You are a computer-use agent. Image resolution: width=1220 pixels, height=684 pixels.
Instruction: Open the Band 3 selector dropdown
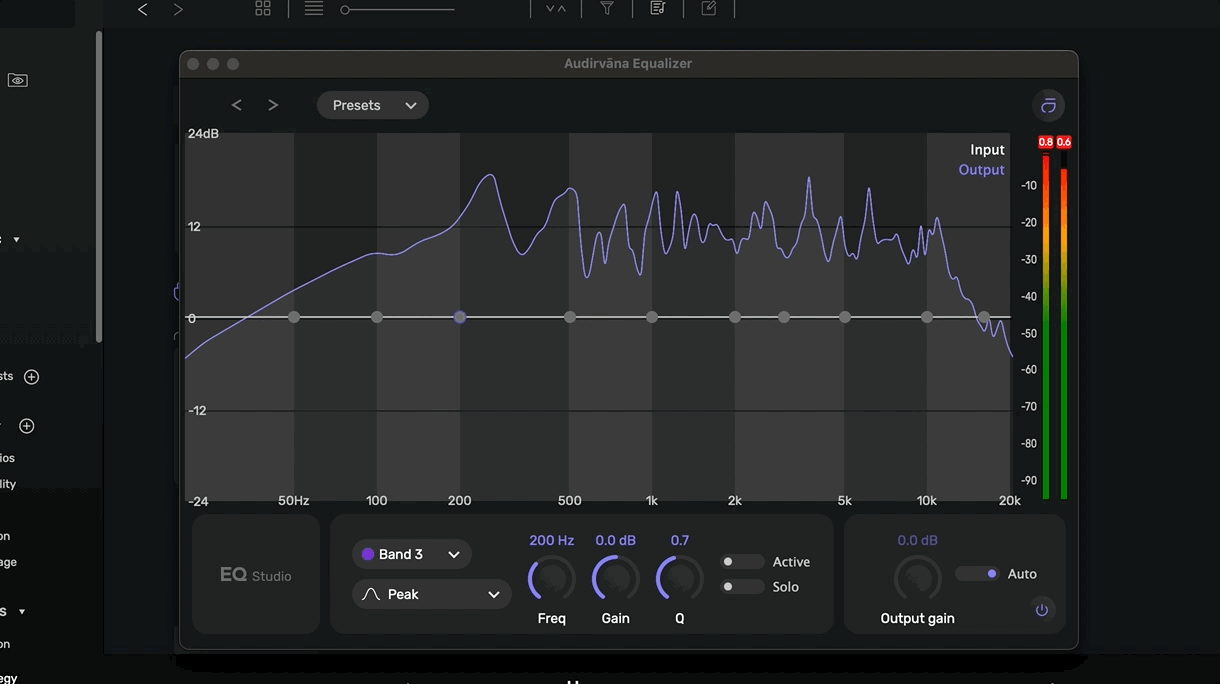(x=412, y=554)
